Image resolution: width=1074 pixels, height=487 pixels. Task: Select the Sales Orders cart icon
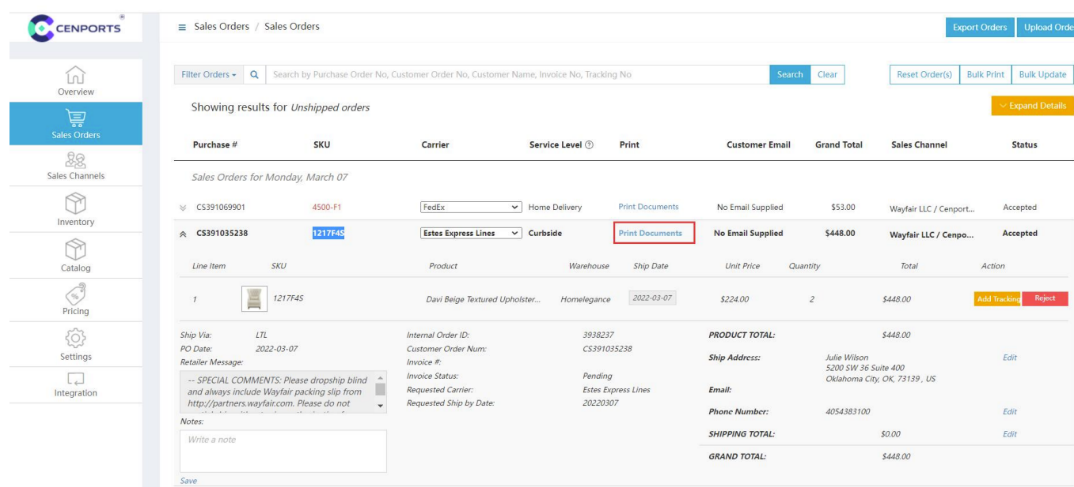point(75,118)
